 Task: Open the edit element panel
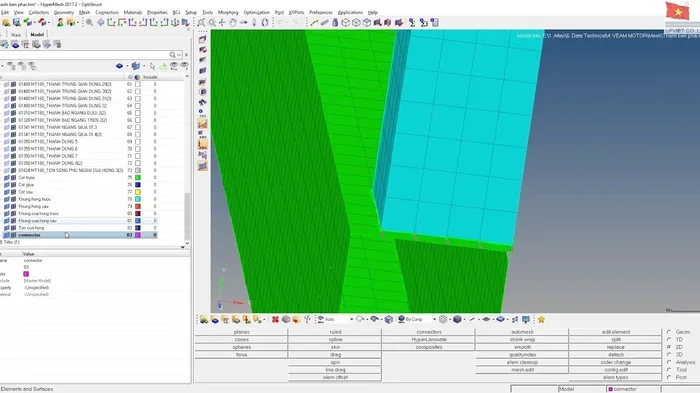point(616,332)
